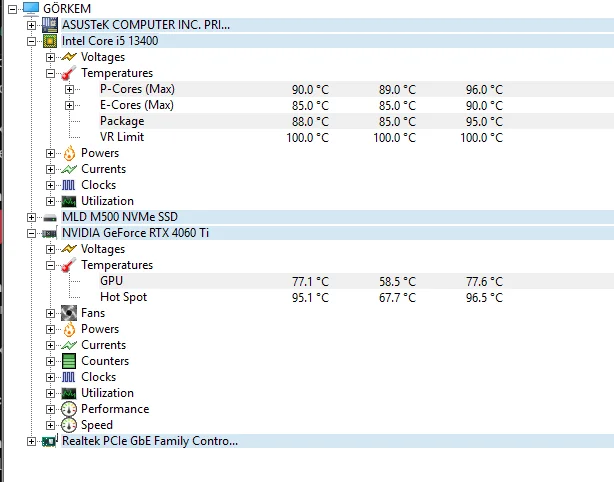Click the CPU Powers flame icon
The image size is (614, 482).
[x=69, y=153]
